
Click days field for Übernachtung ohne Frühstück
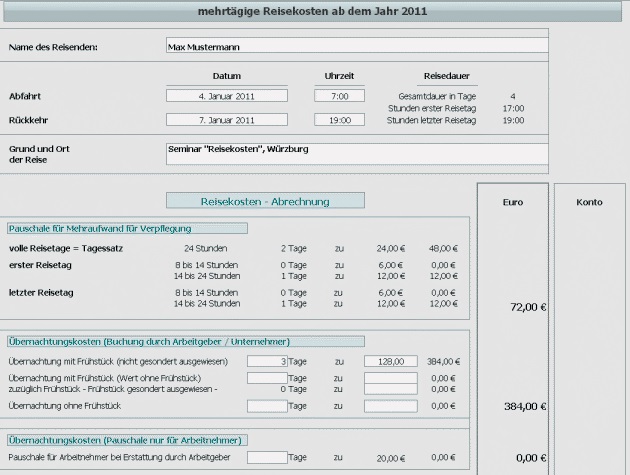266,406
